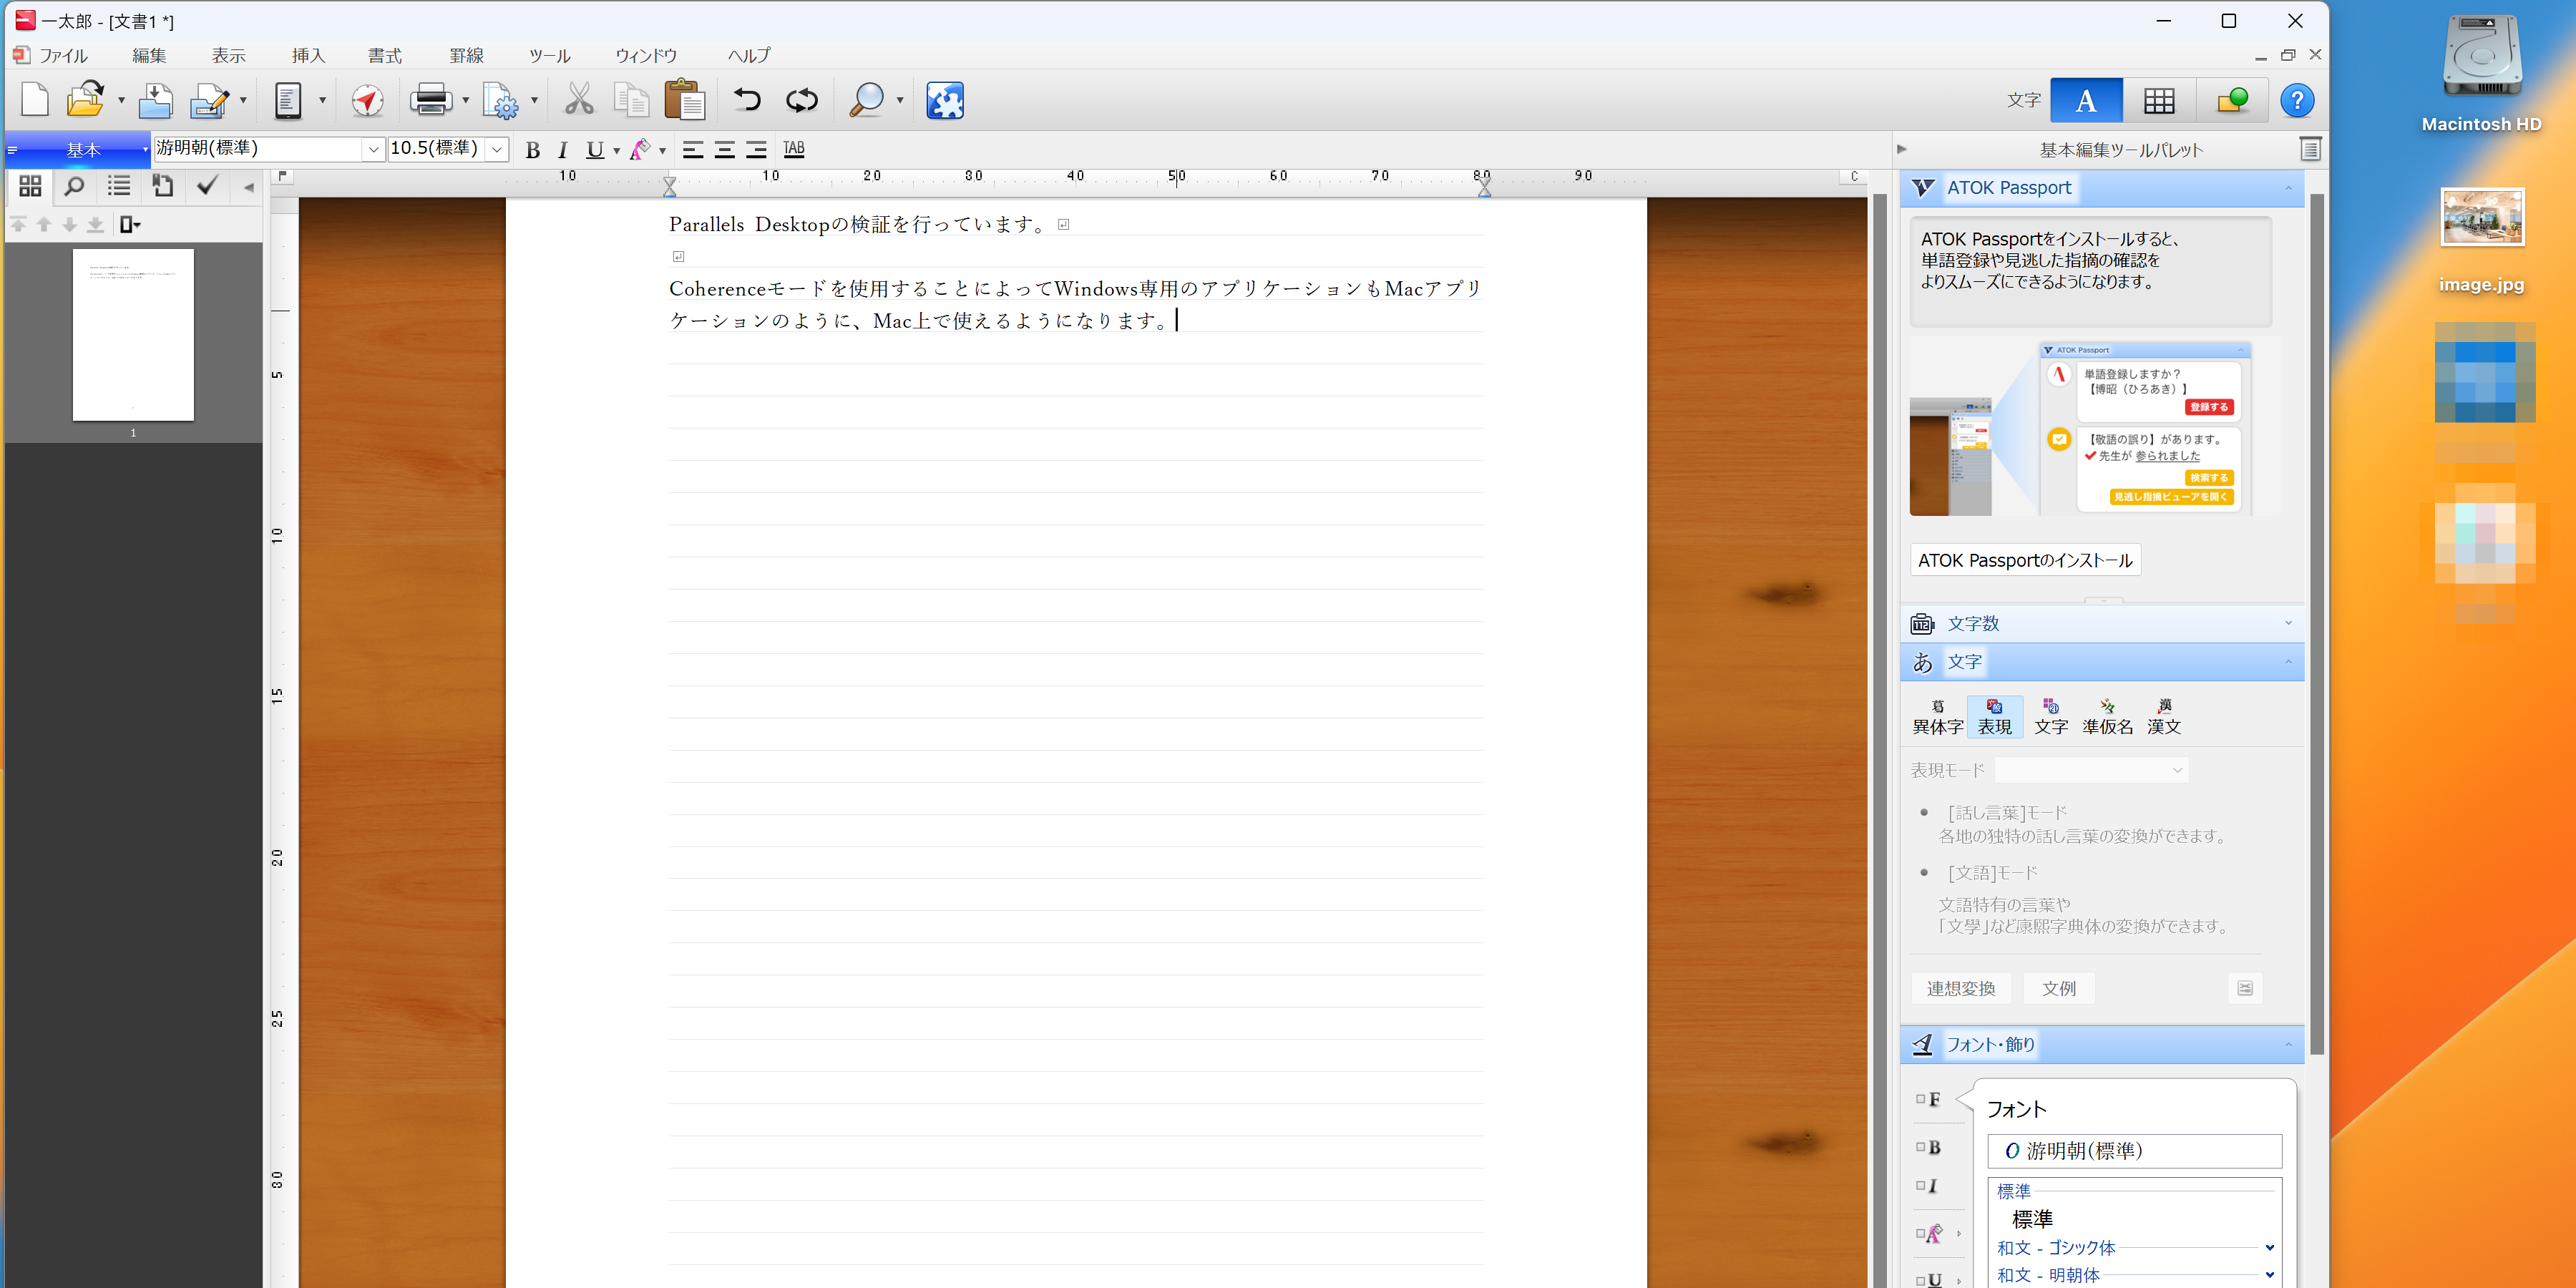
Task: Collapse the フォント・飾り section
Action: [2288, 1045]
